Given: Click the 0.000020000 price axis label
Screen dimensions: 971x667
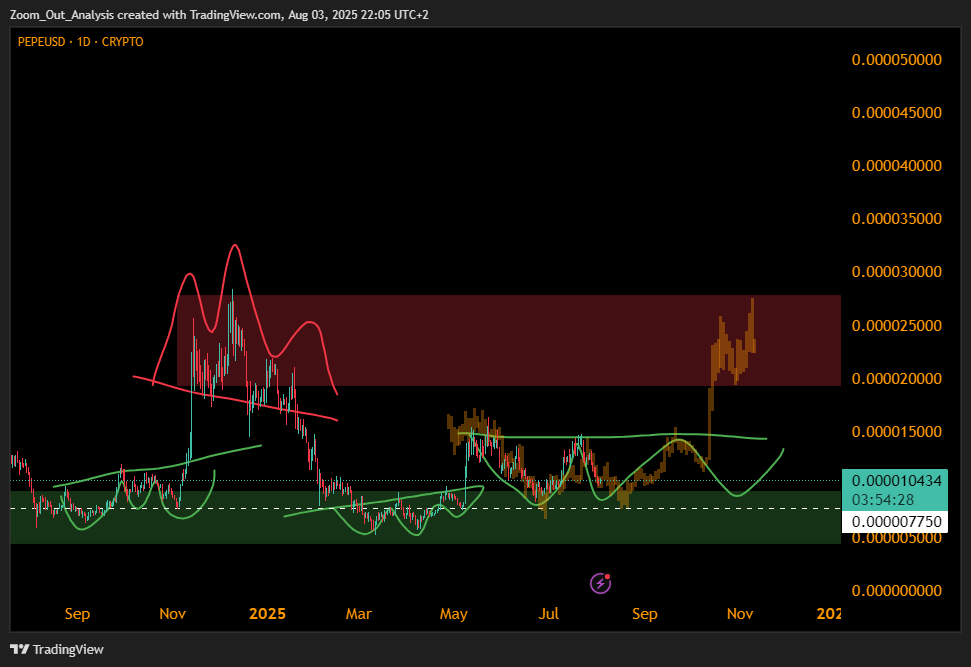Looking at the screenshot, I should [x=896, y=378].
